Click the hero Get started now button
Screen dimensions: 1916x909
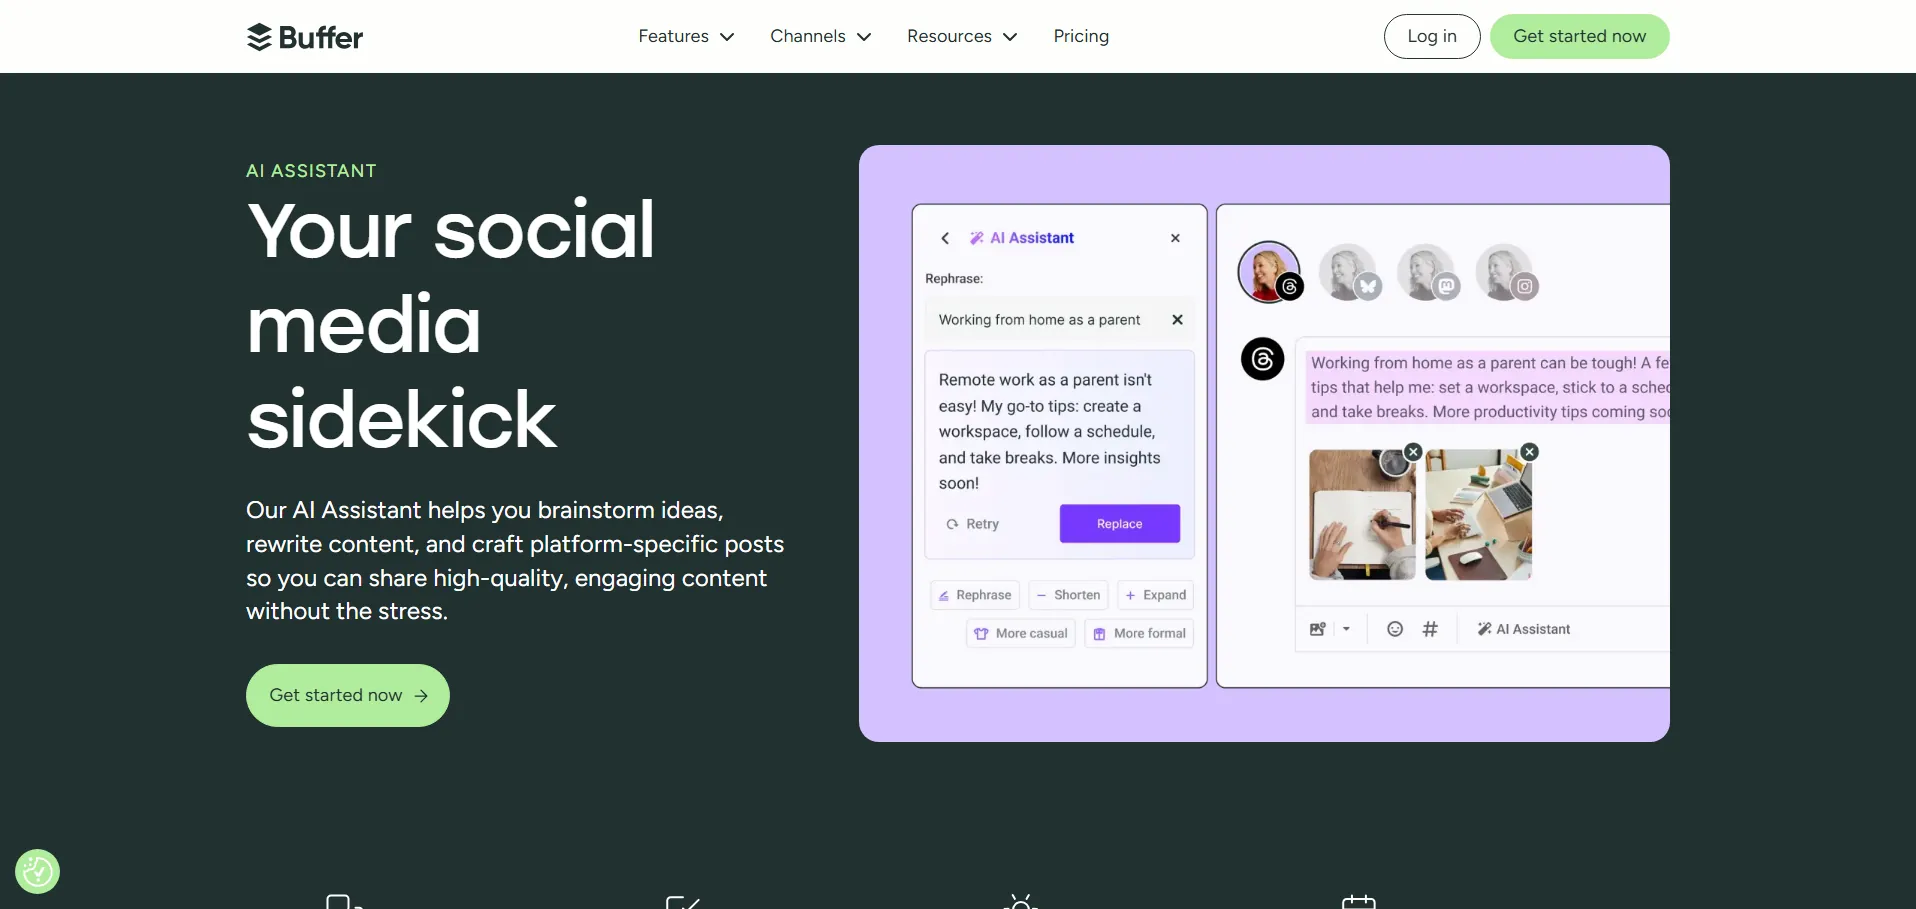[x=348, y=695]
